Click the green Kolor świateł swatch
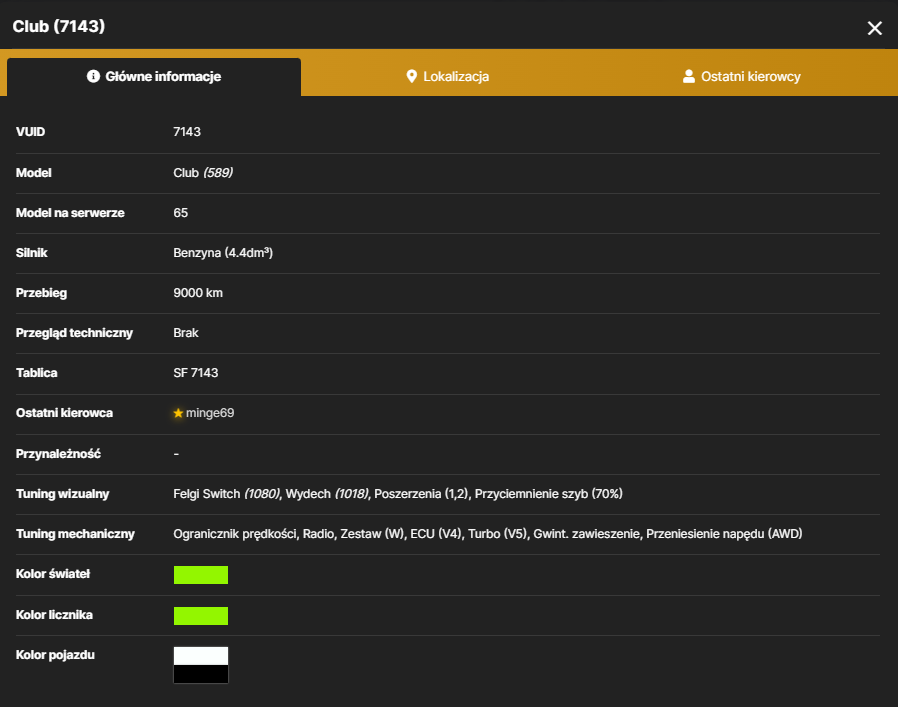Viewport: 898px width, 707px height. (x=201, y=575)
